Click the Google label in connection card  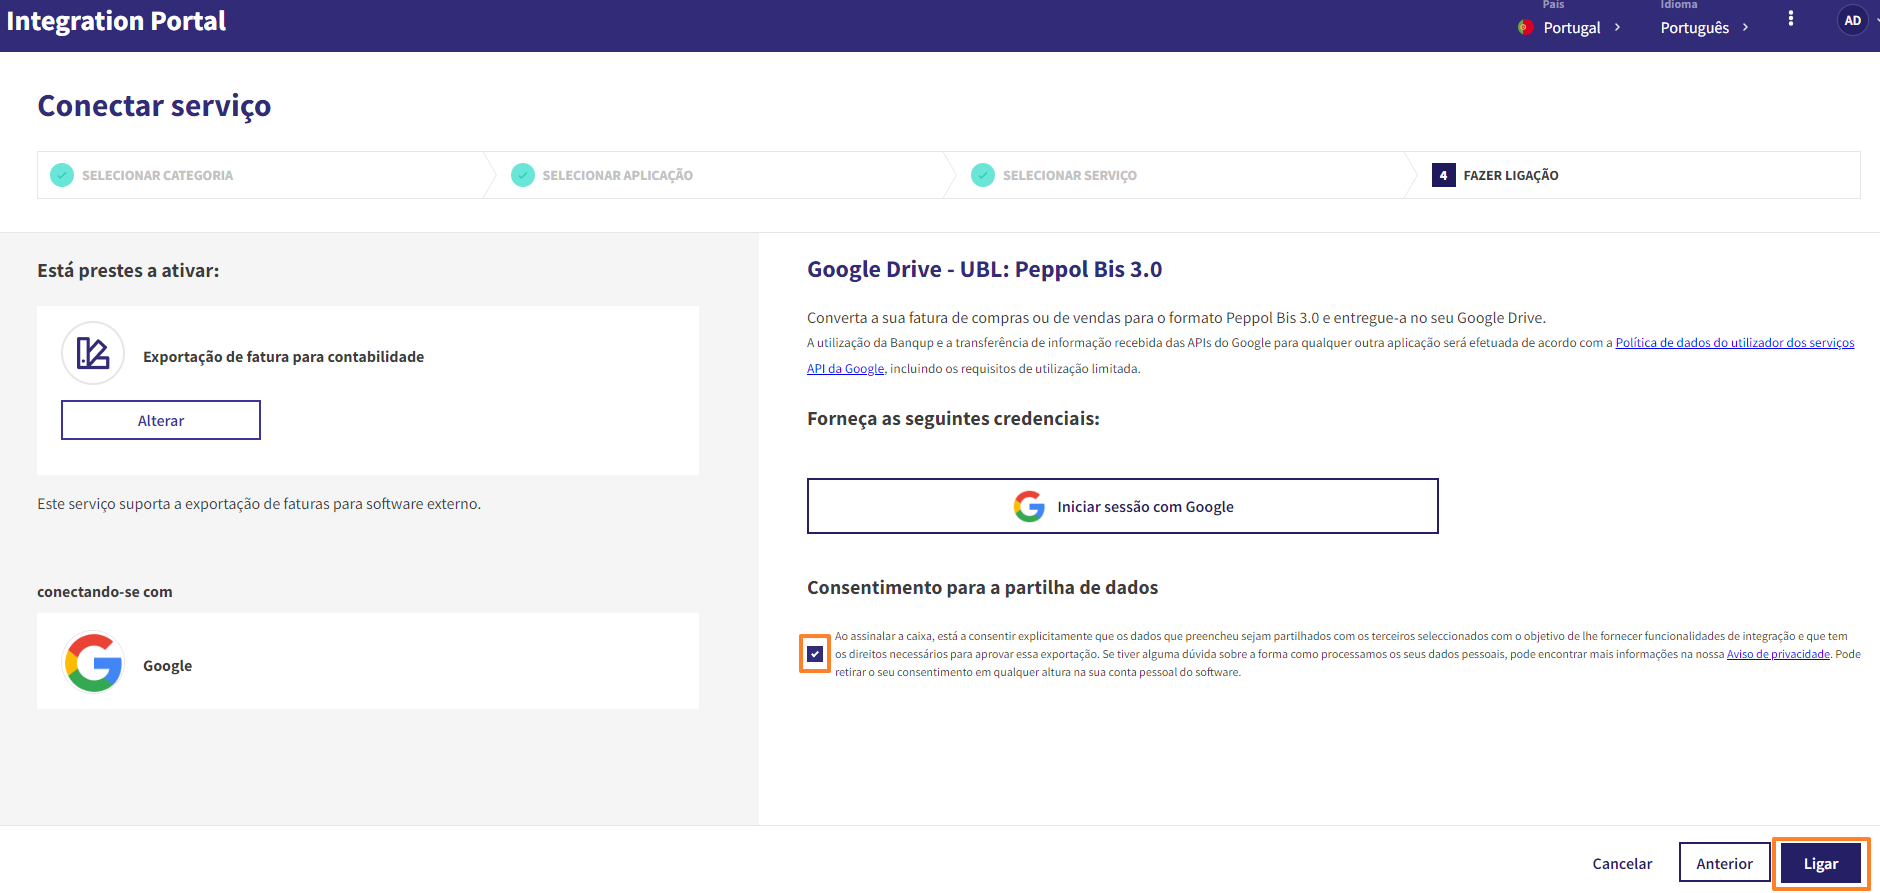point(167,666)
